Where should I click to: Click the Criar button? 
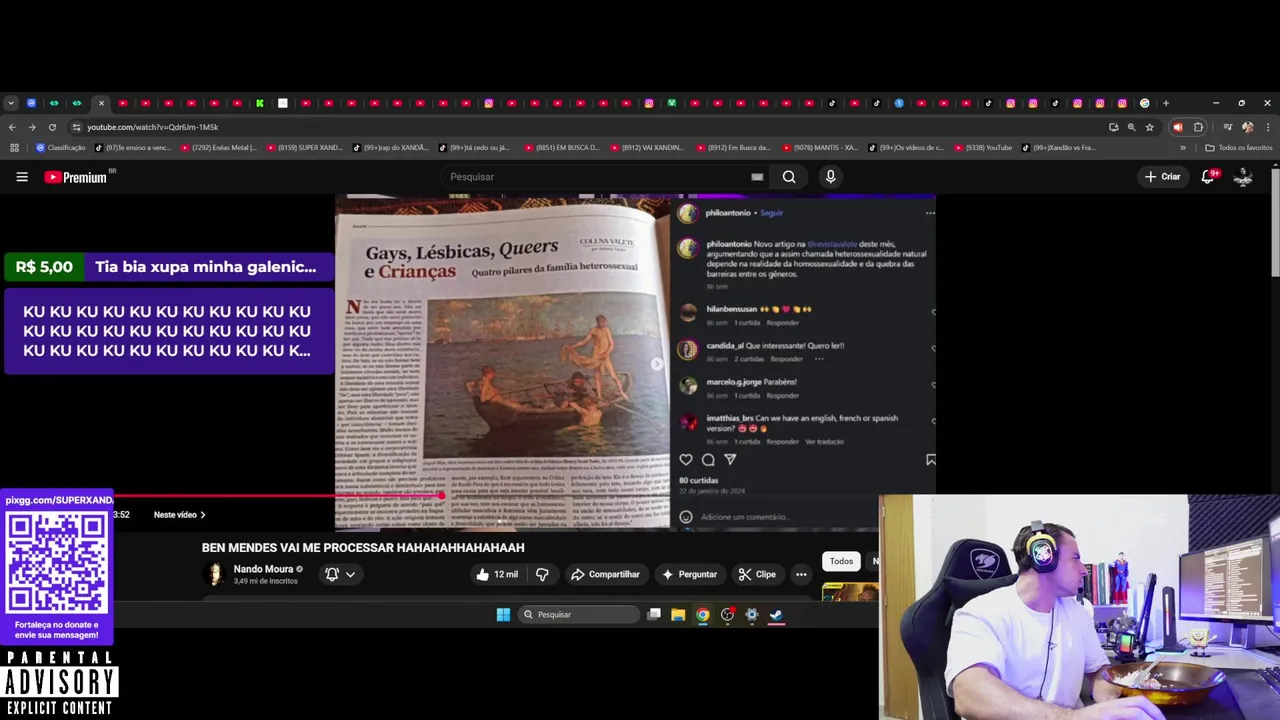[x=1163, y=177]
